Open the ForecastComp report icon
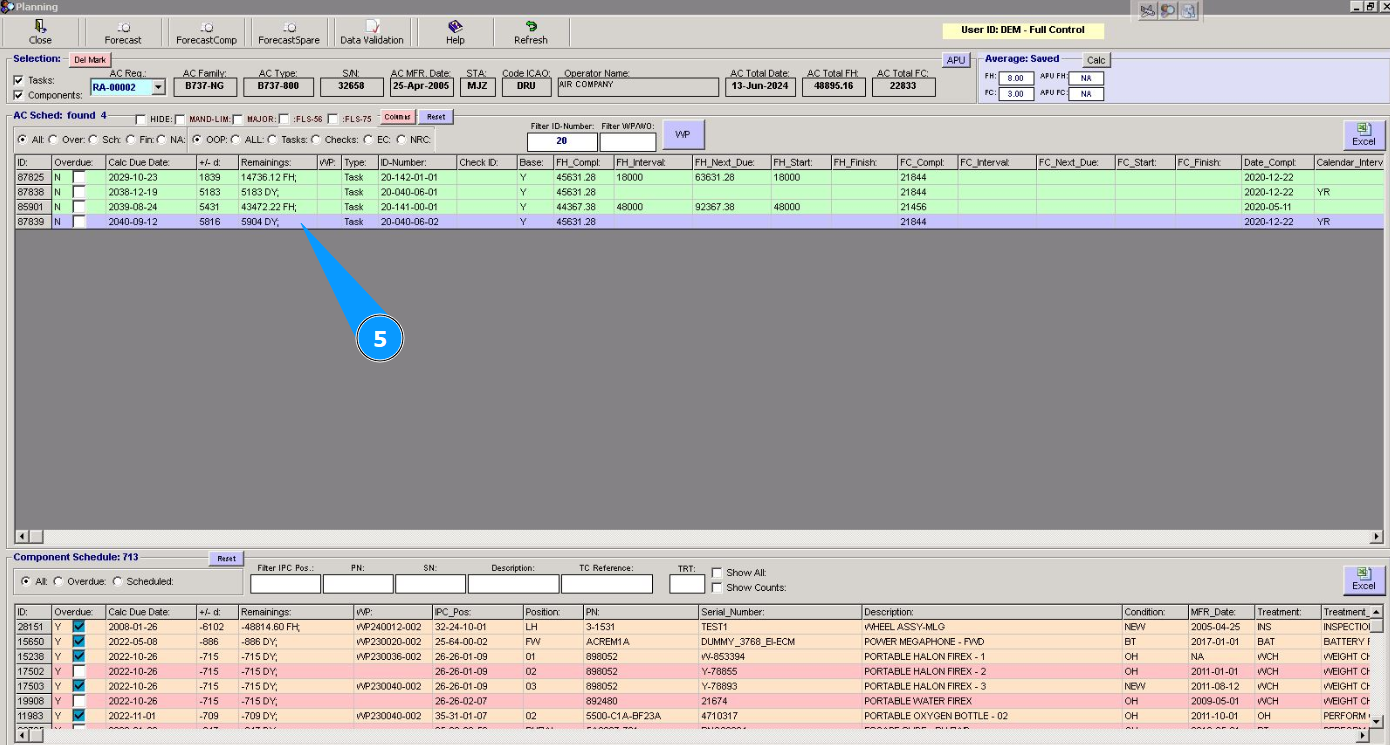Image resolution: width=1390 pixels, height=745 pixels. [206, 27]
